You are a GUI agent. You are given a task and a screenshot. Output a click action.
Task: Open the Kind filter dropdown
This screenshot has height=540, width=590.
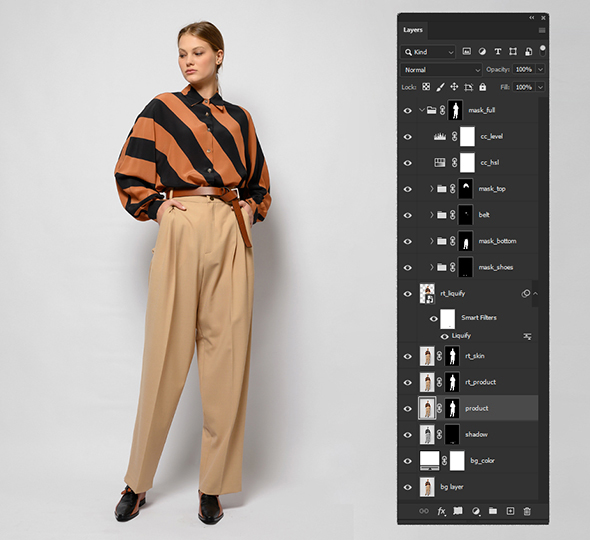pos(428,52)
